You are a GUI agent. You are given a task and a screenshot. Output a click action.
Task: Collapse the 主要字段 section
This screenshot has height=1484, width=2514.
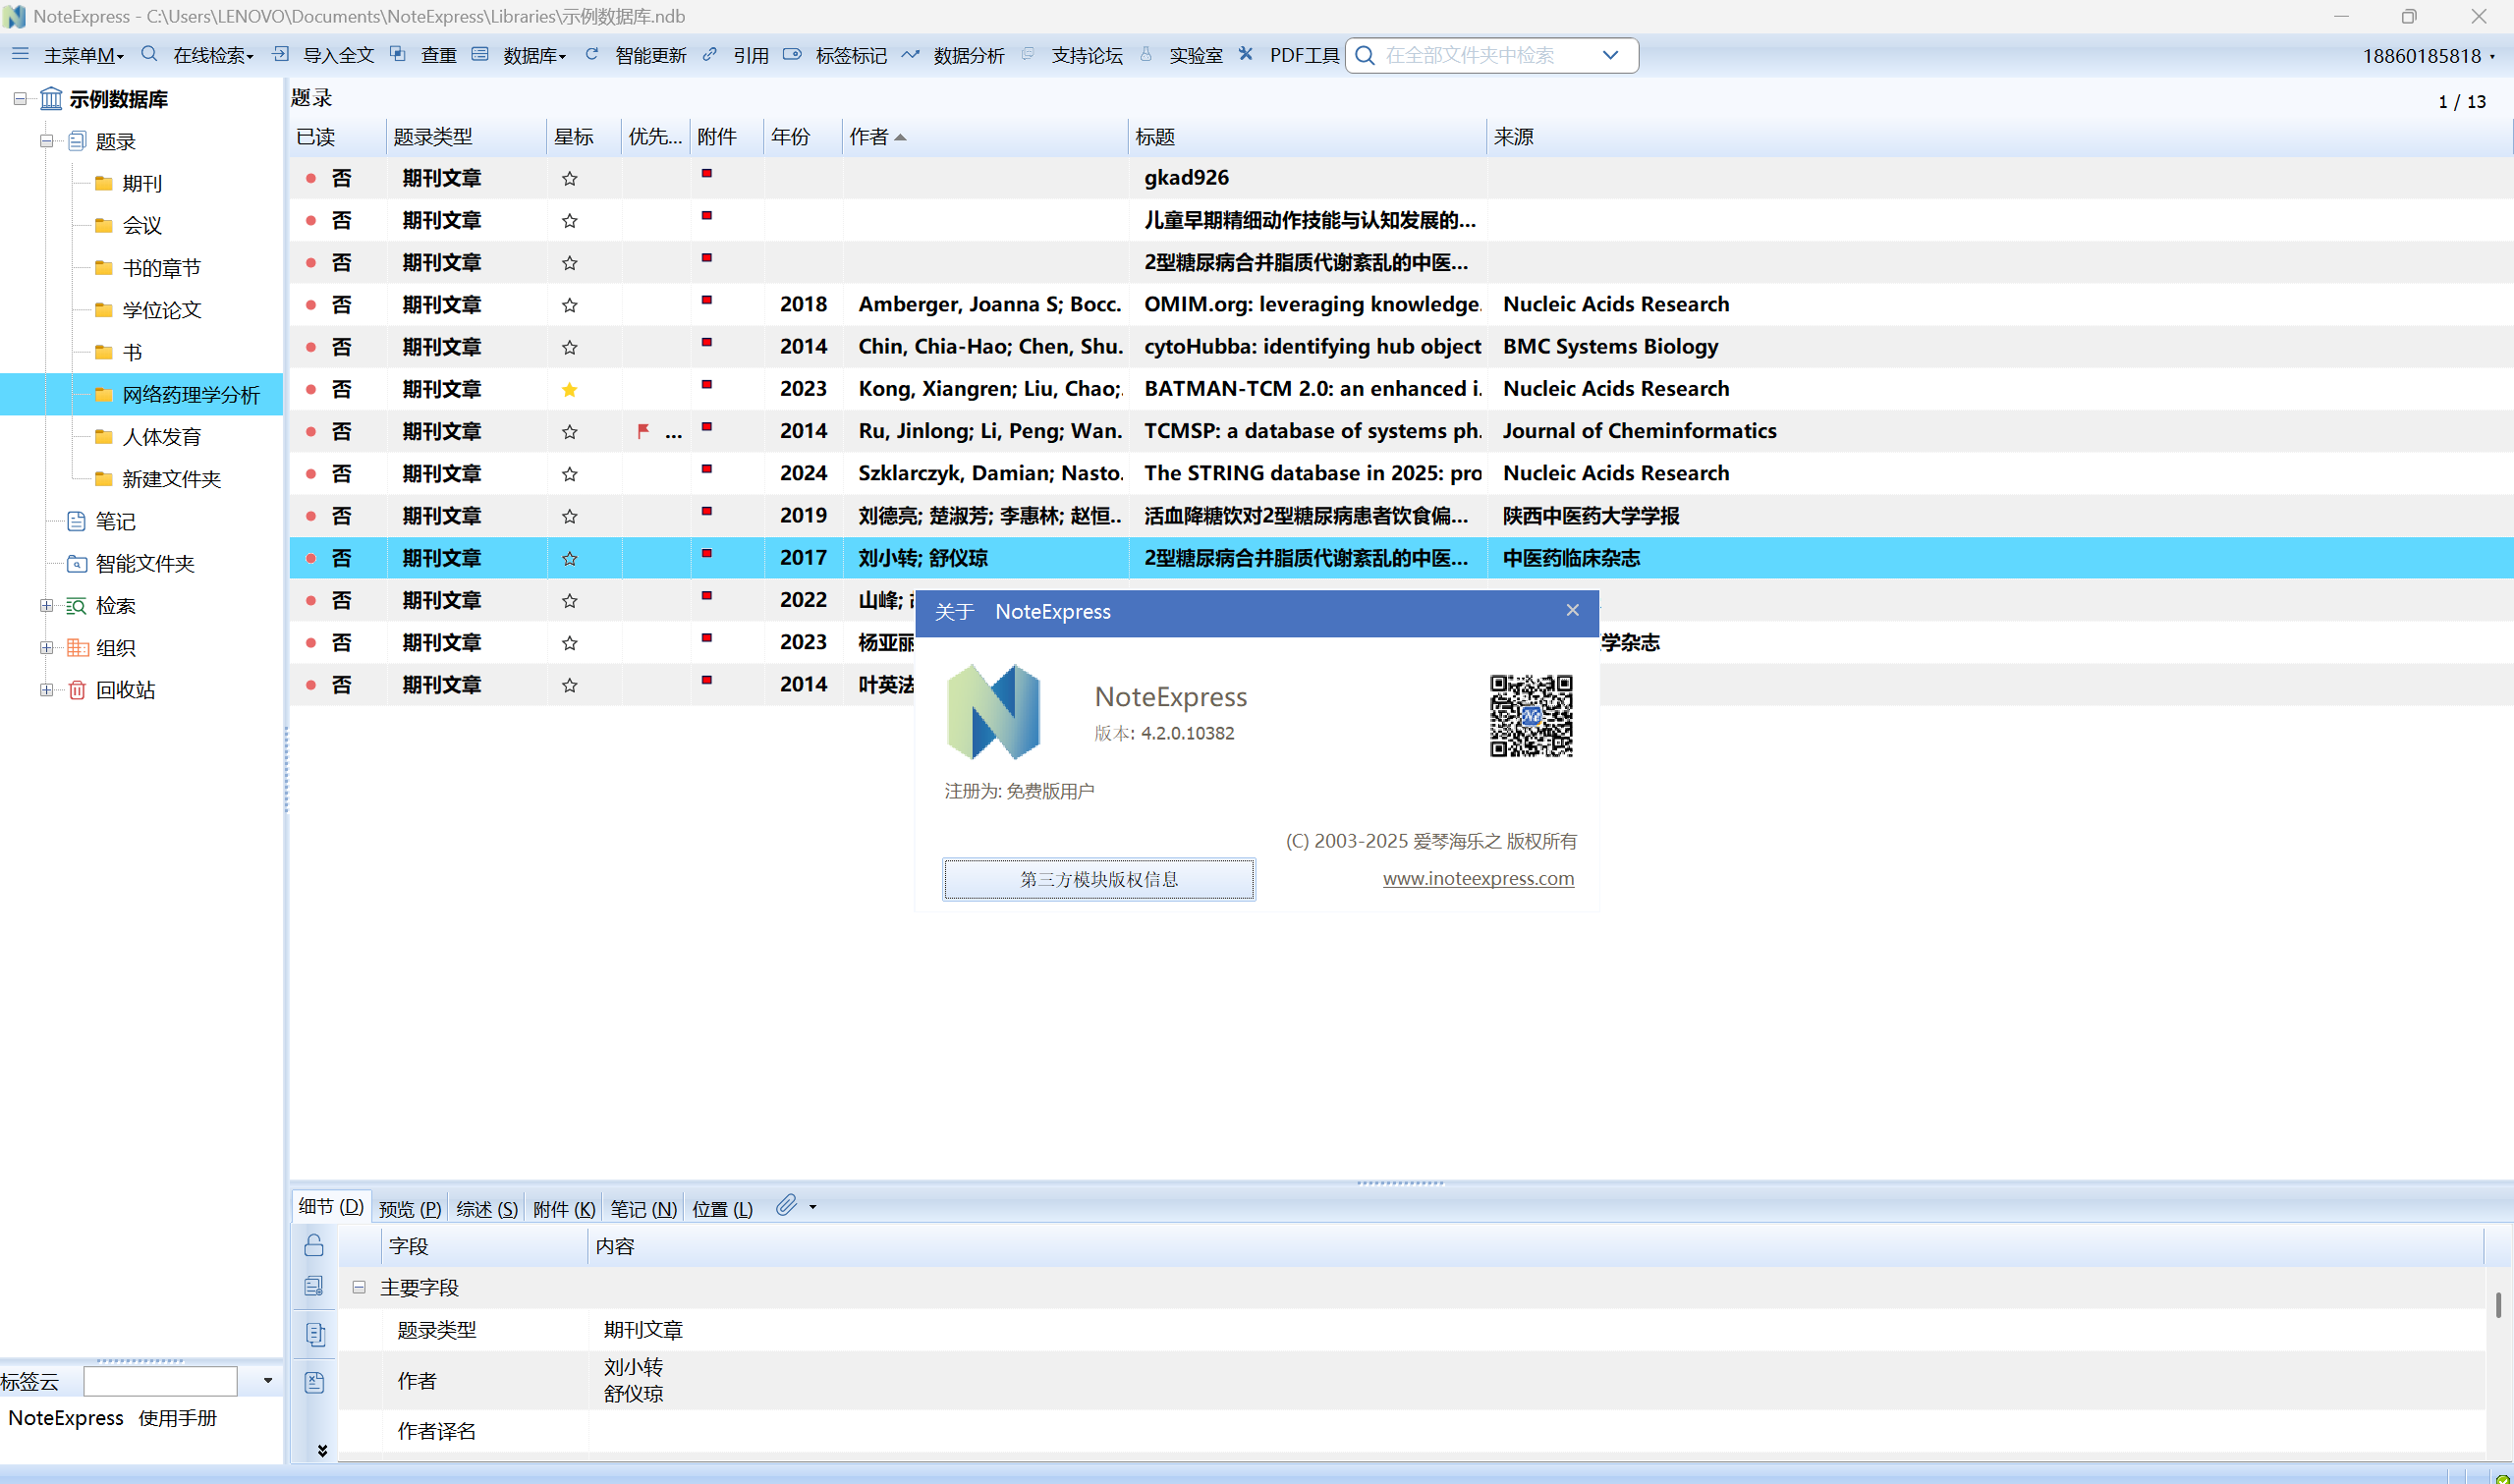359,1288
